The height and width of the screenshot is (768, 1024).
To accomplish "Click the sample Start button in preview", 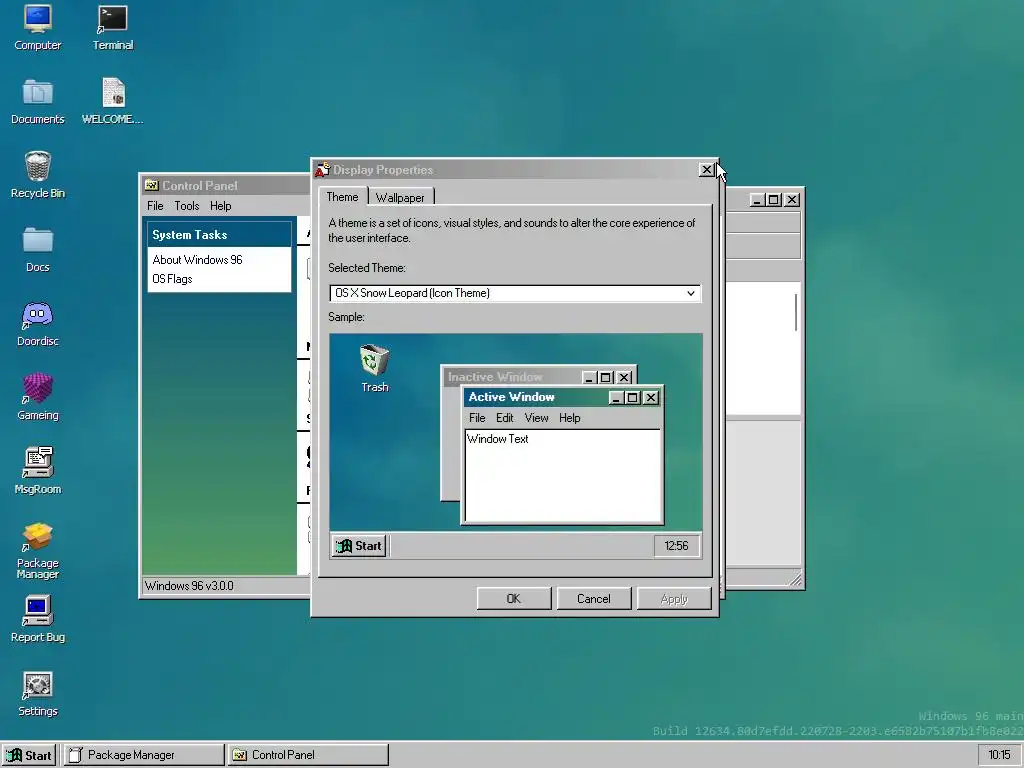I will [x=359, y=546].
